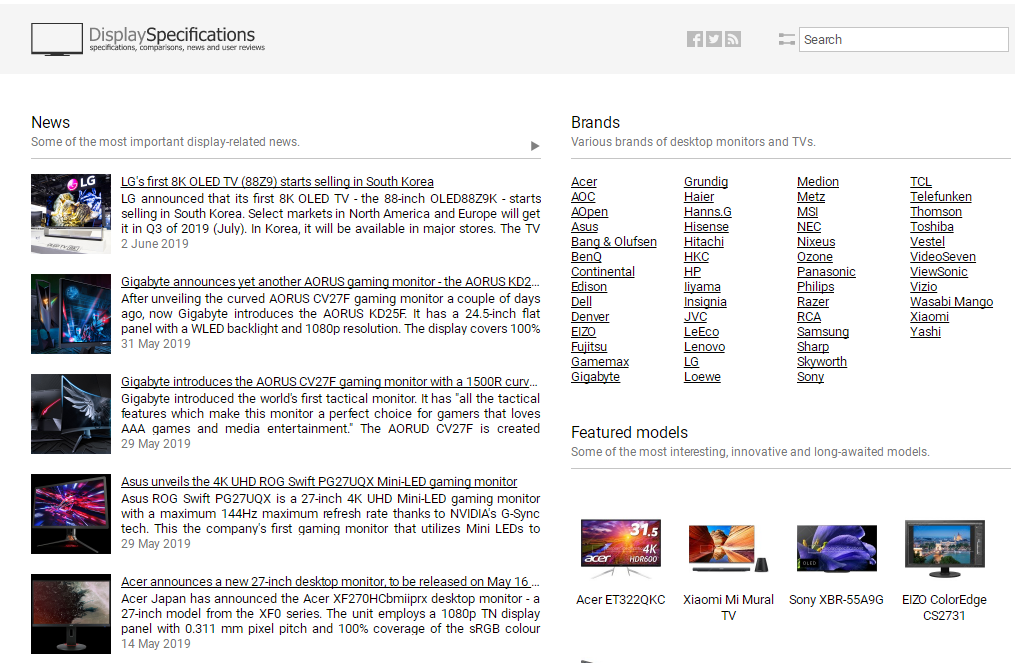Click the Acer 27-inch monitor news thumbnail
This screenshot has height=663, width=1015.
coord(71,614)
